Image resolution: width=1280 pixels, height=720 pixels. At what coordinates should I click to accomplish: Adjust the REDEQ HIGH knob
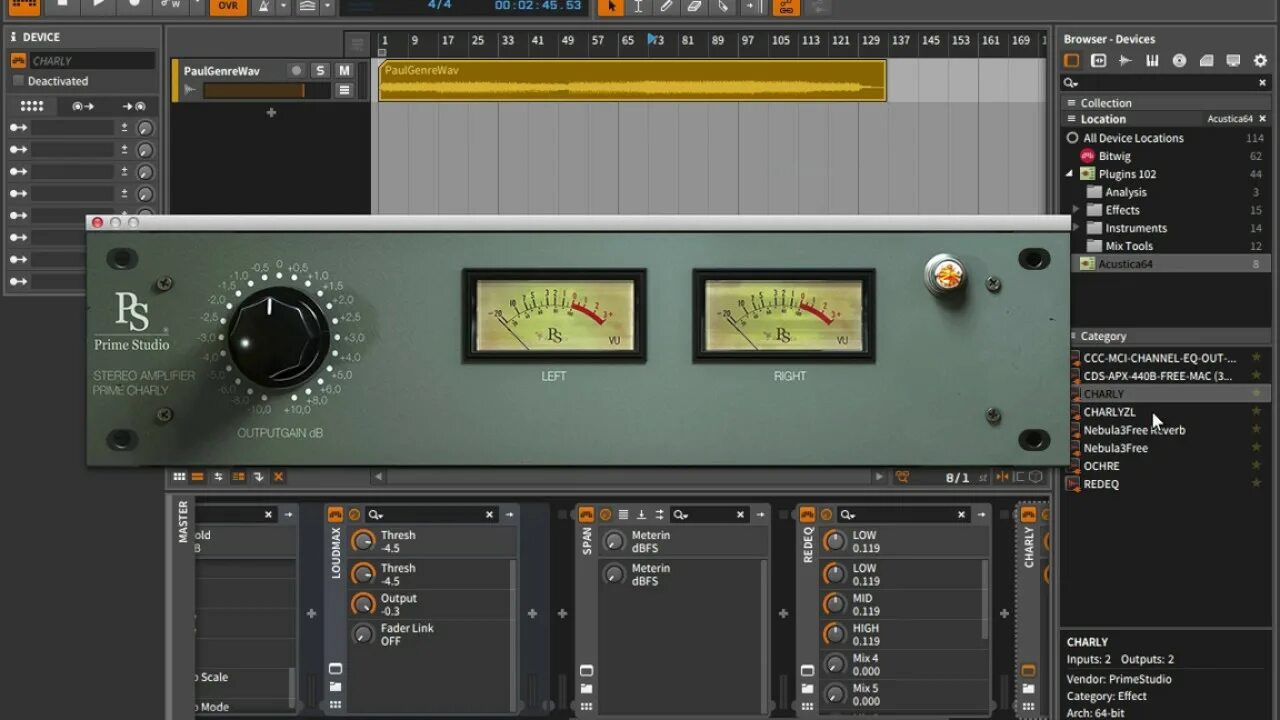click(834, 634)
